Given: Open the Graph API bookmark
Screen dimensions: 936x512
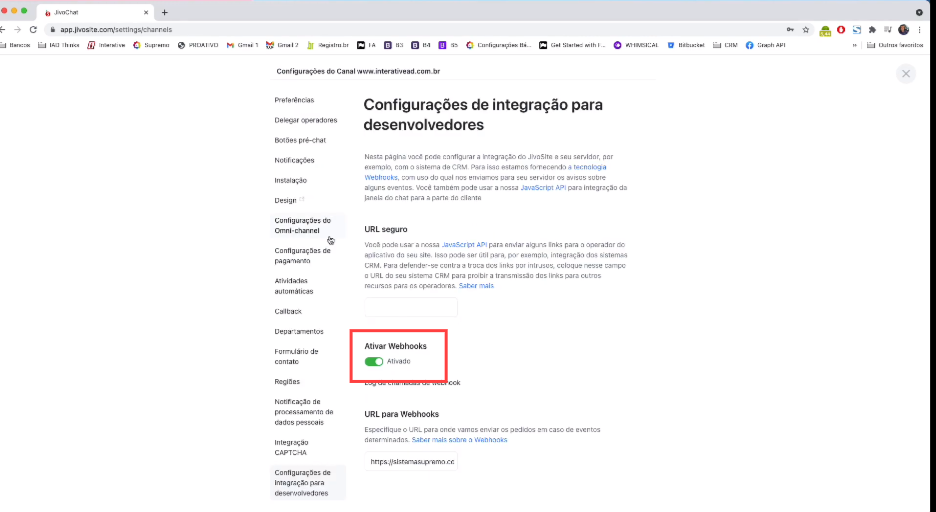Looking at the screenshot, I should click(x=766, y=45).
